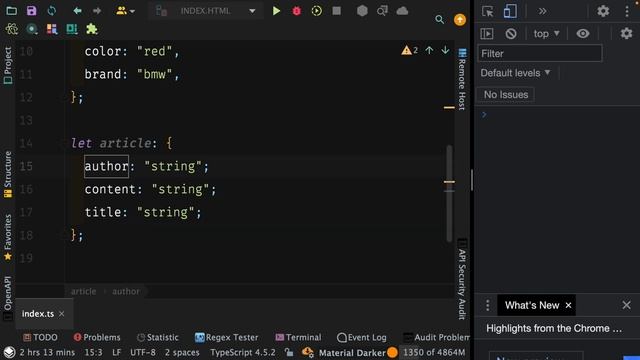Close the index.ts tab
Image resolution: width=640 pixels, height=360 pixels.
point(61,313)
